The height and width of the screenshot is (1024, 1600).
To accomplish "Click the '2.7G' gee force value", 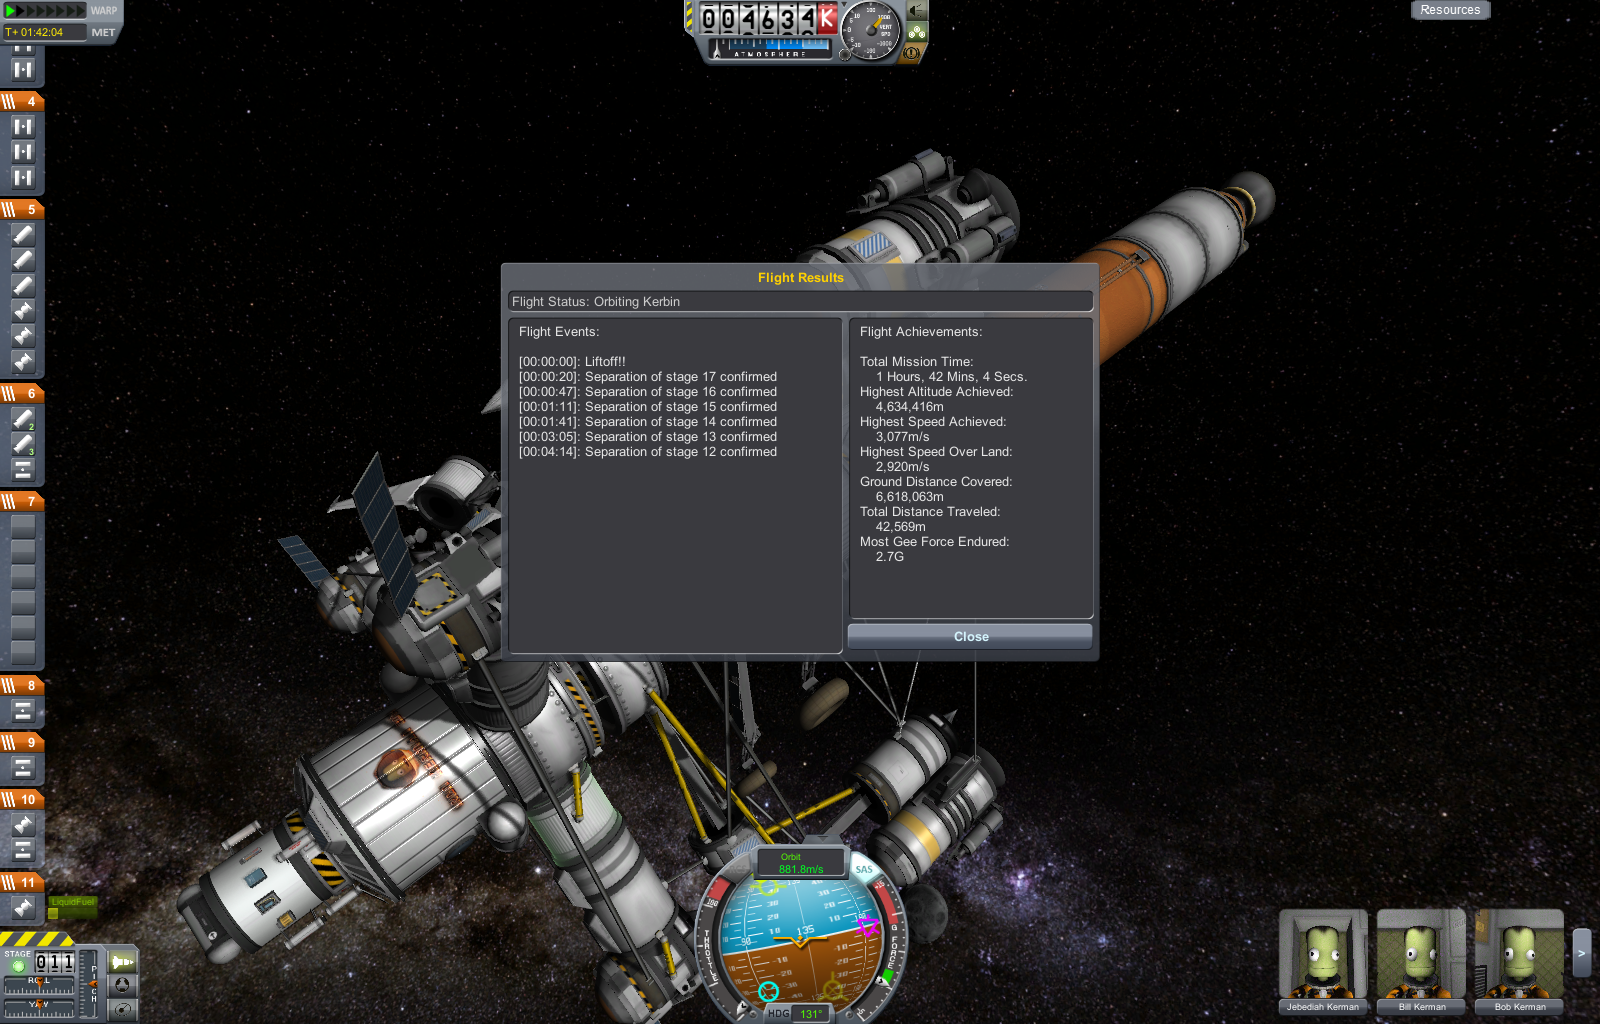I will click(x=890, y=557).
